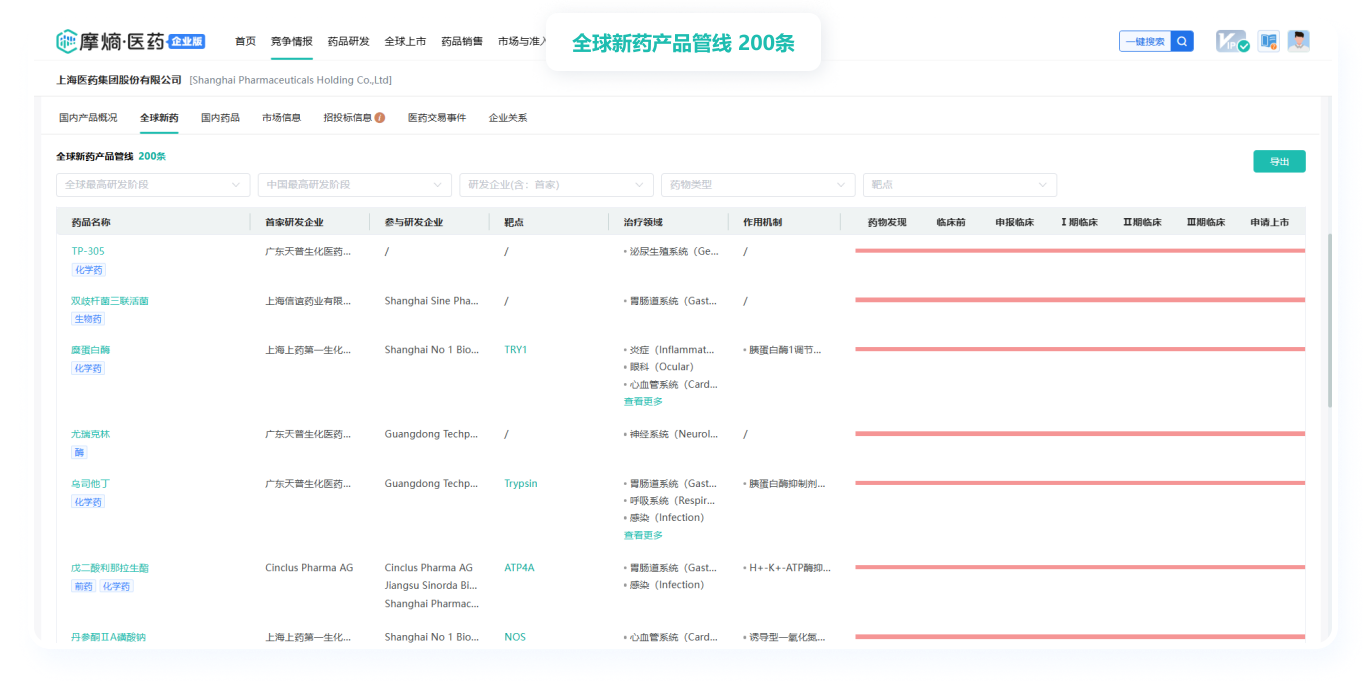The image size is (1366, 681).
Task: Click the 眼科 (Ocular) entry
Action: tap(659, 367)
